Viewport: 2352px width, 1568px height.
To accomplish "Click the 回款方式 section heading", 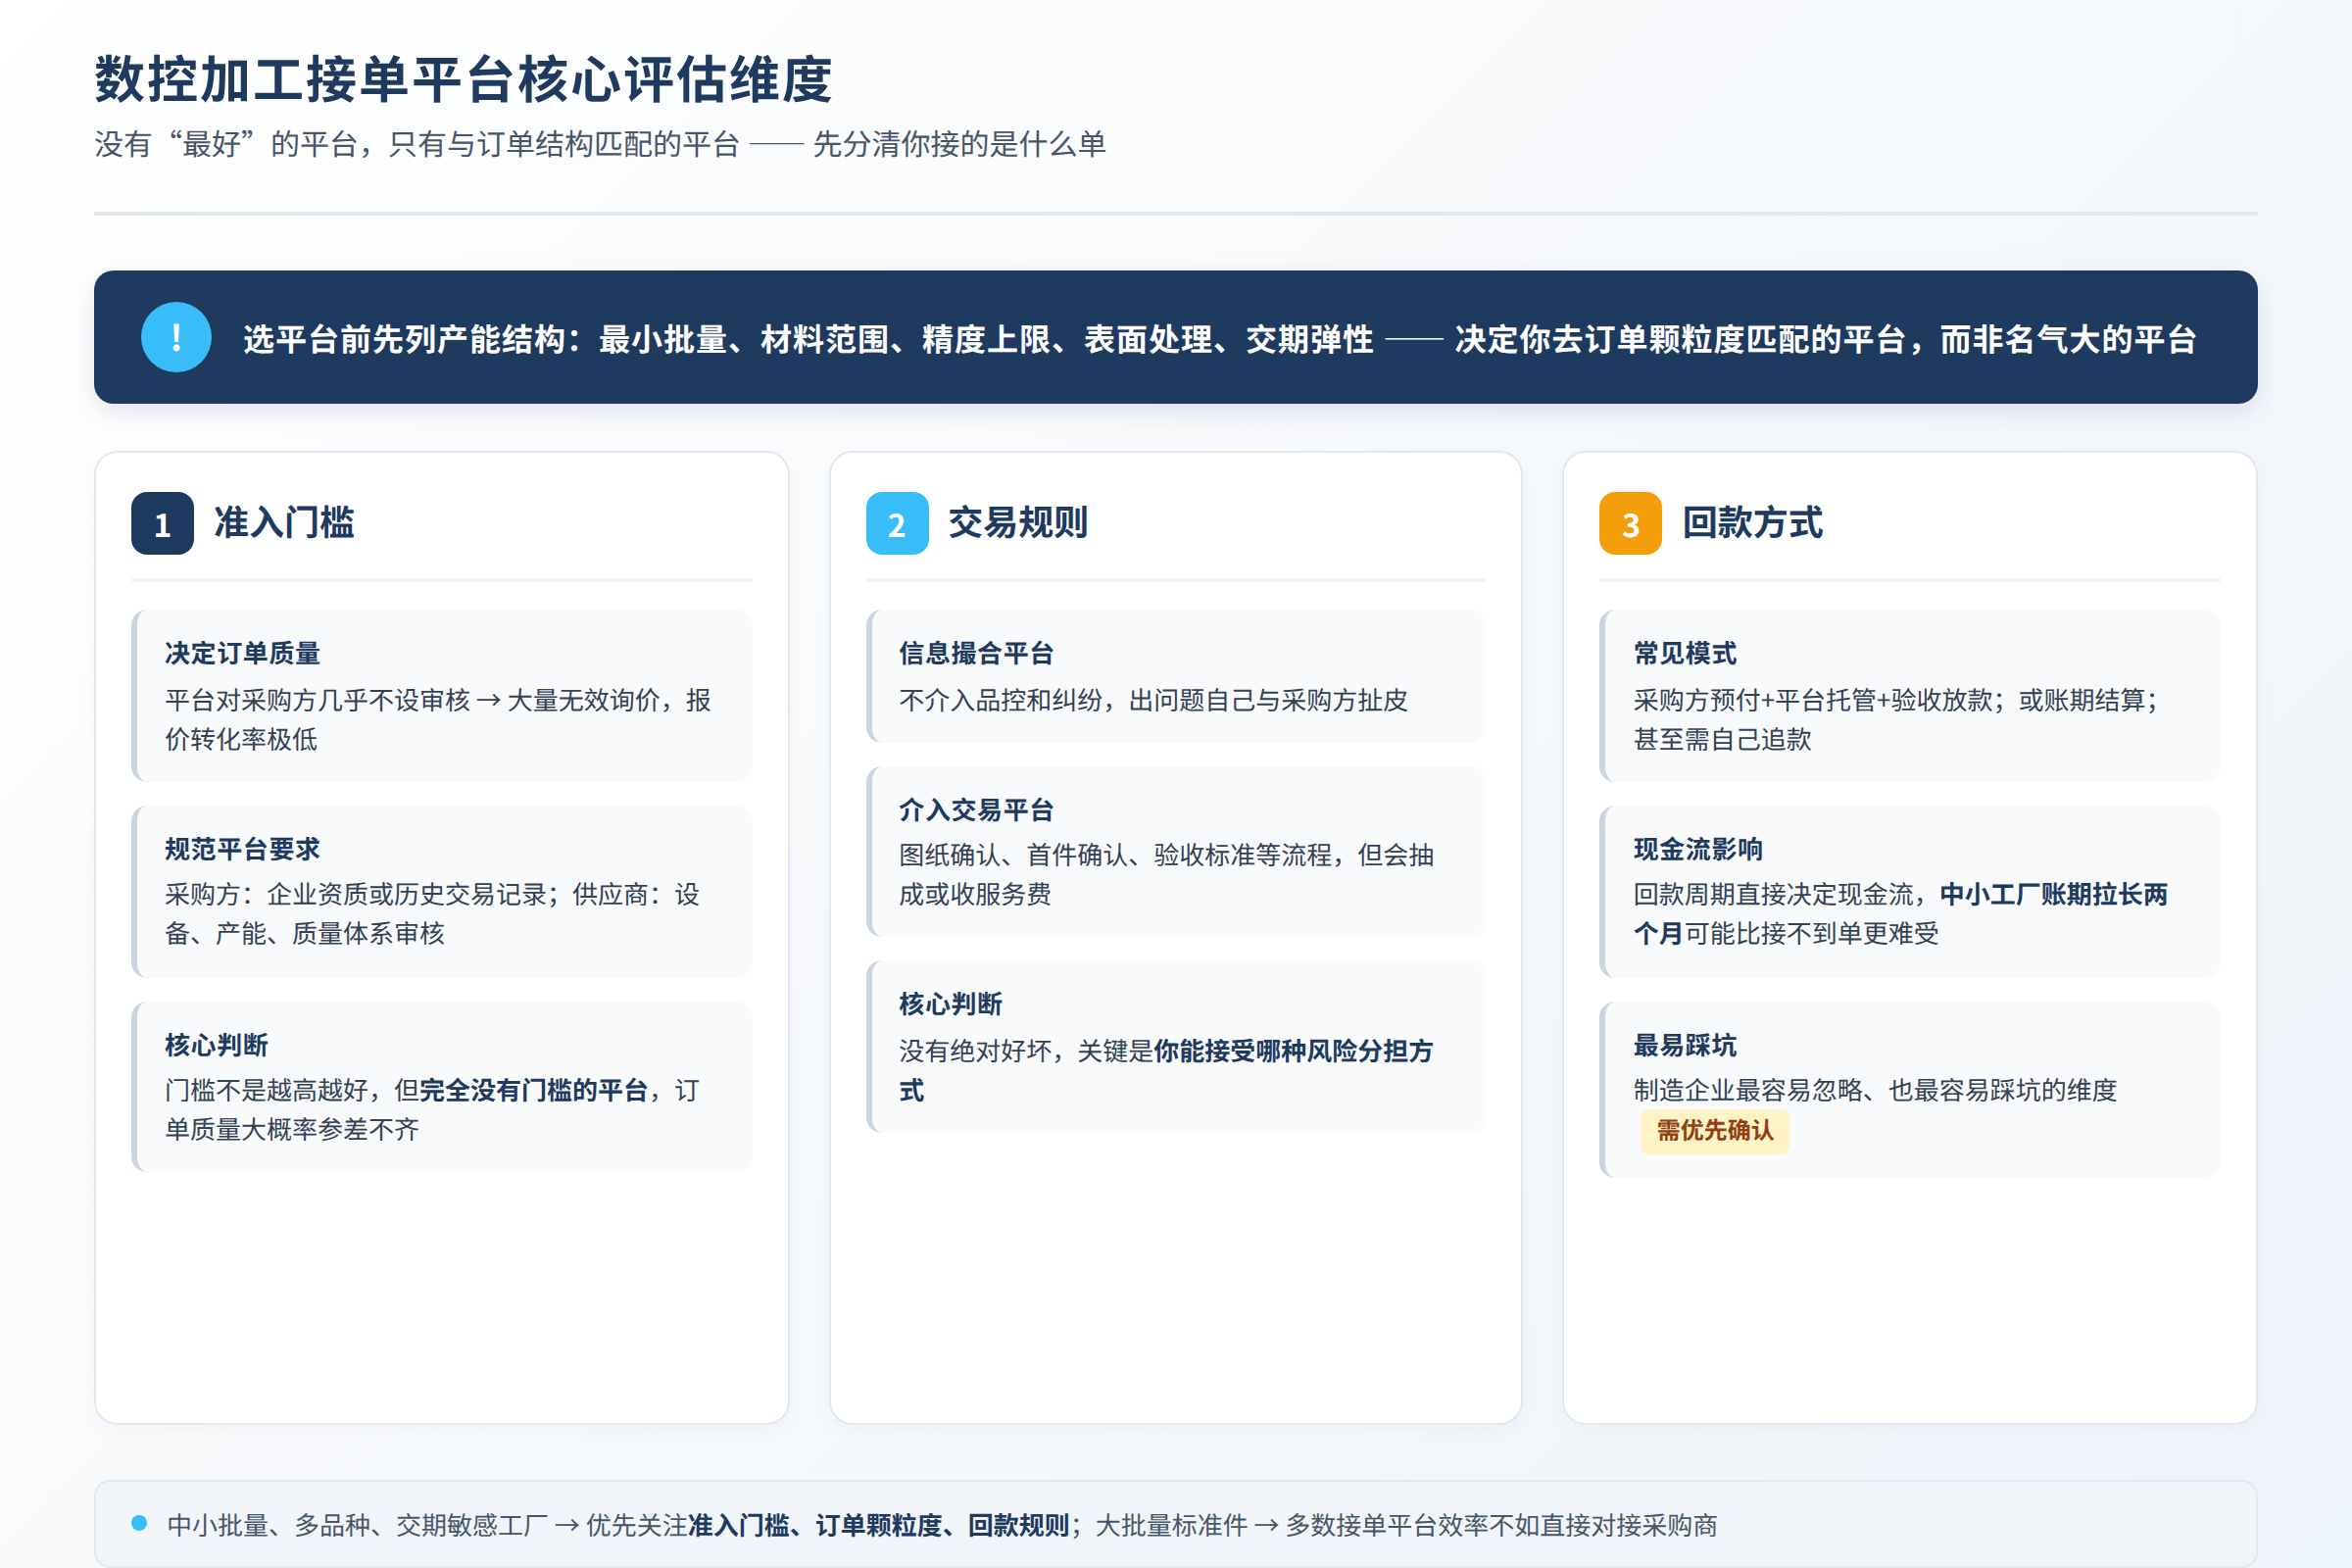I will point(1752,523).
